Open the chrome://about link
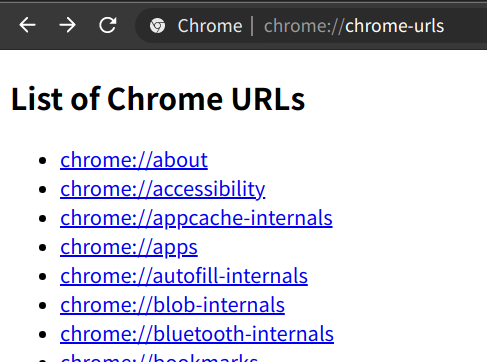Viewport: 487px width, 362px height. point(134,160)
